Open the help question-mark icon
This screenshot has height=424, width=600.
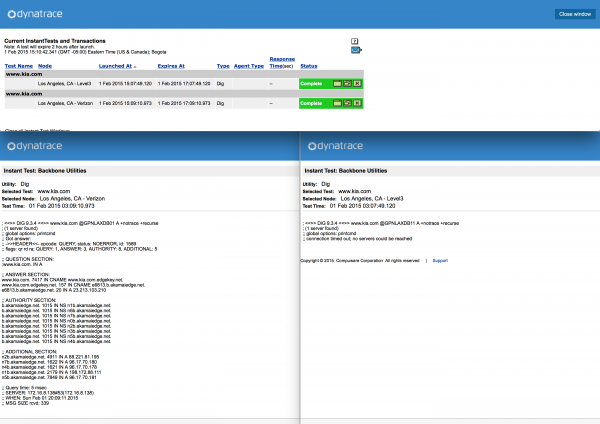pyautogui.click(x=354, y=41)
